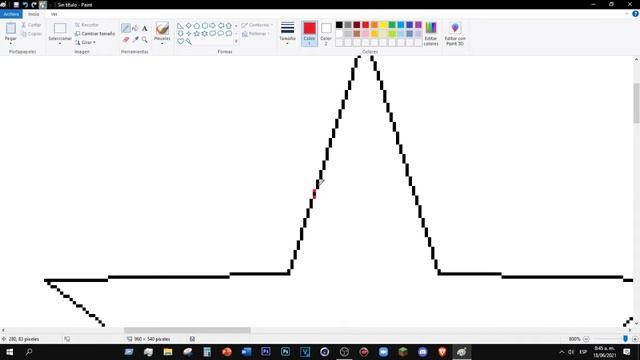Click zoom in plus button

point(635,339)
